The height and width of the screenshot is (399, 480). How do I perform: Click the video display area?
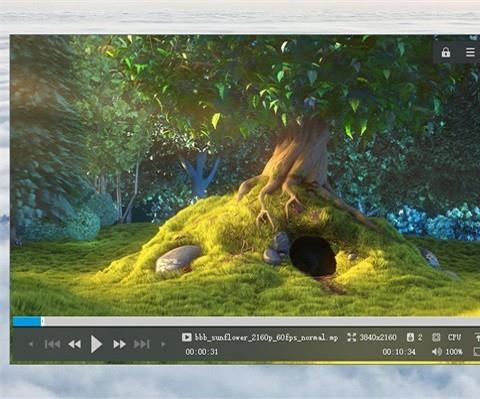point(245,175)
